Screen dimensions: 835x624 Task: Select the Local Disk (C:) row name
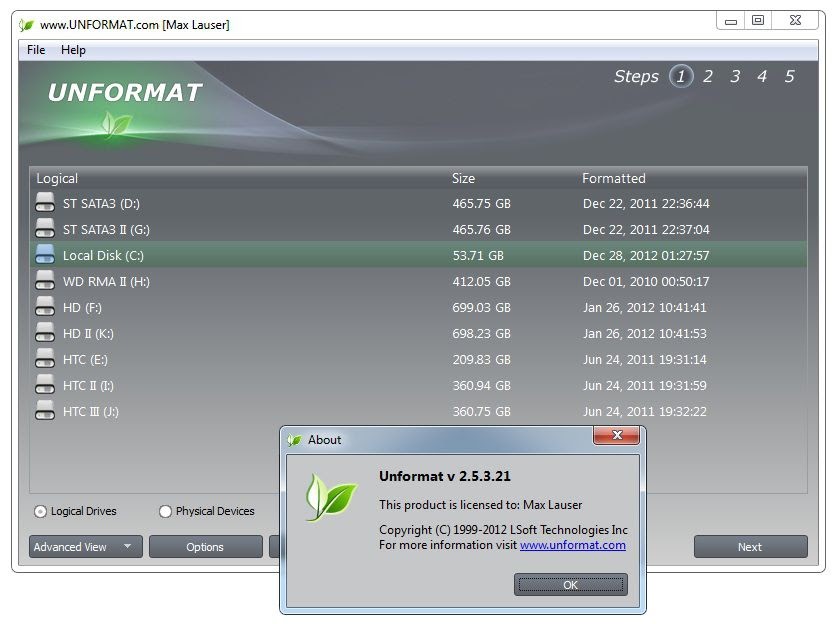point(103,256)
